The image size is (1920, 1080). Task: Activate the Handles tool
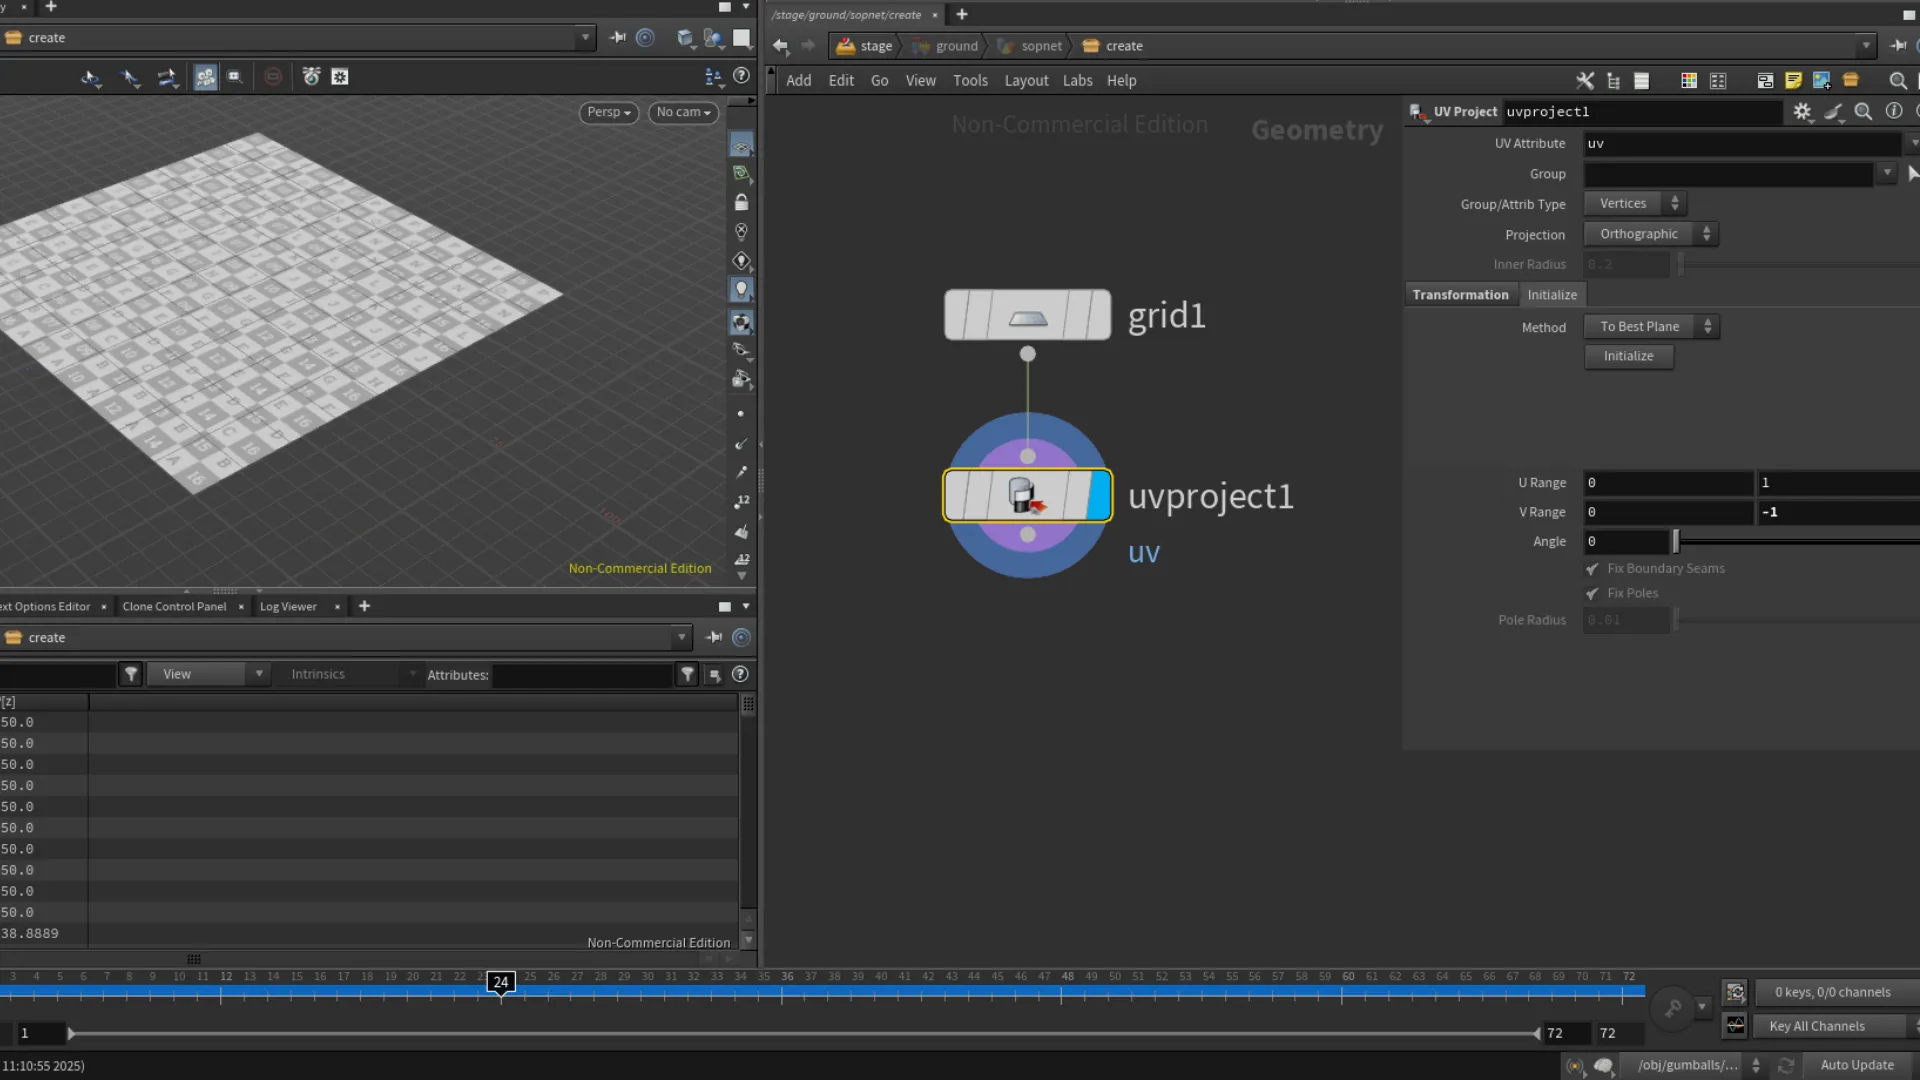coord(168,76)
